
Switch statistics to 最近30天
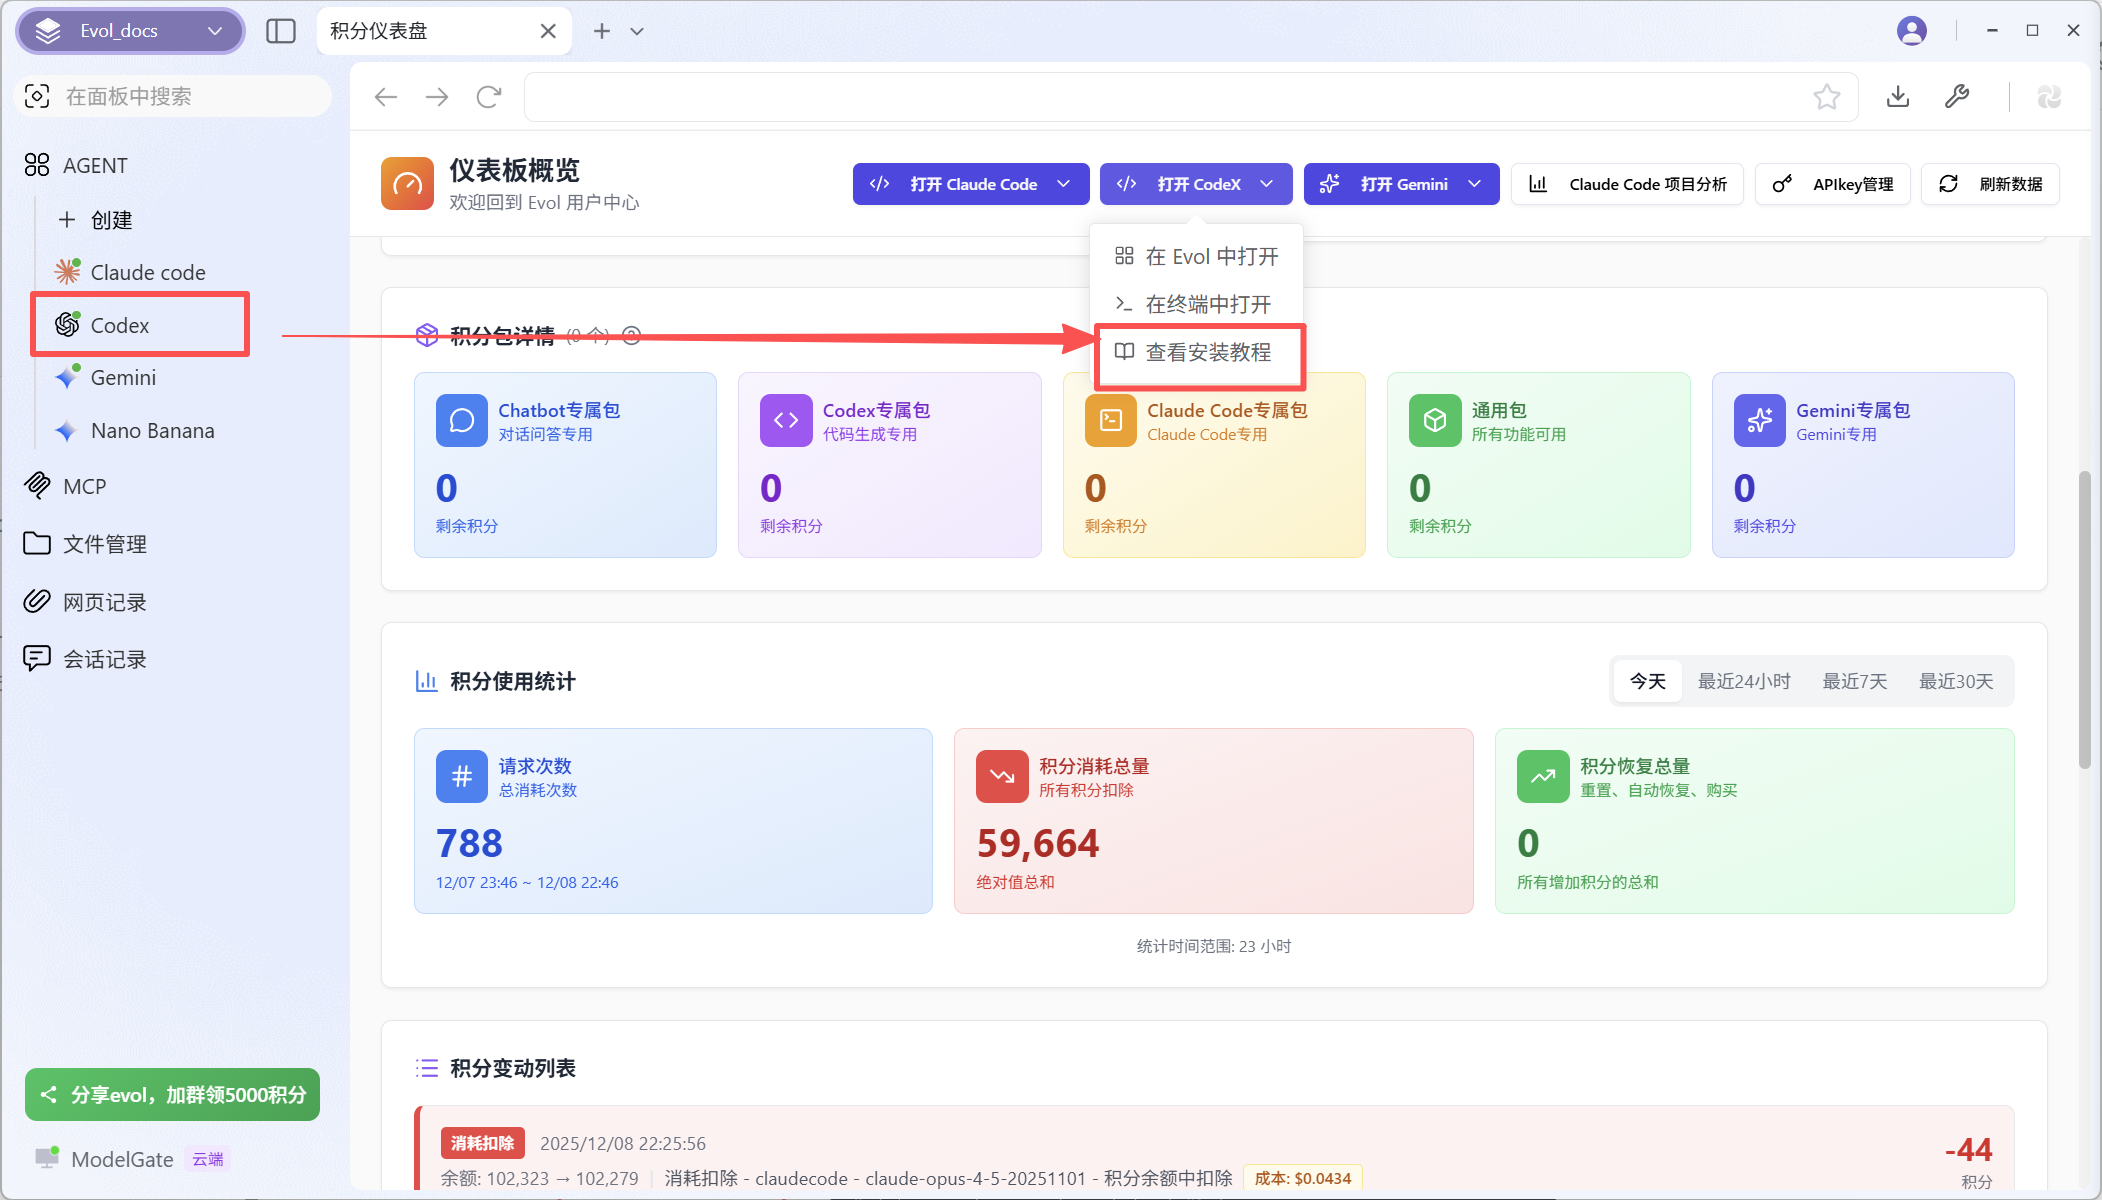pos(1955,681)
